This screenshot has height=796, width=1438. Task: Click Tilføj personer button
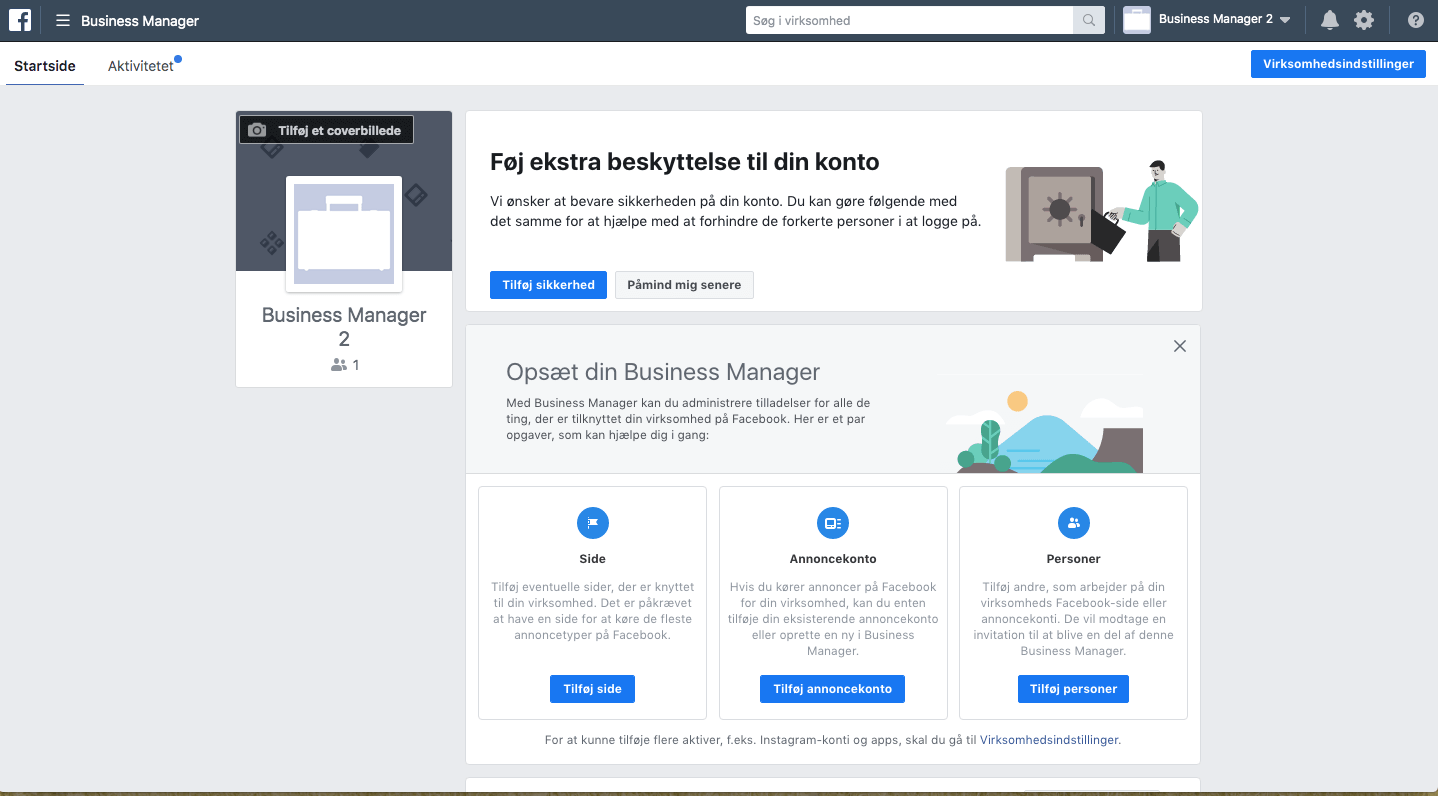tap(1074, 689)
